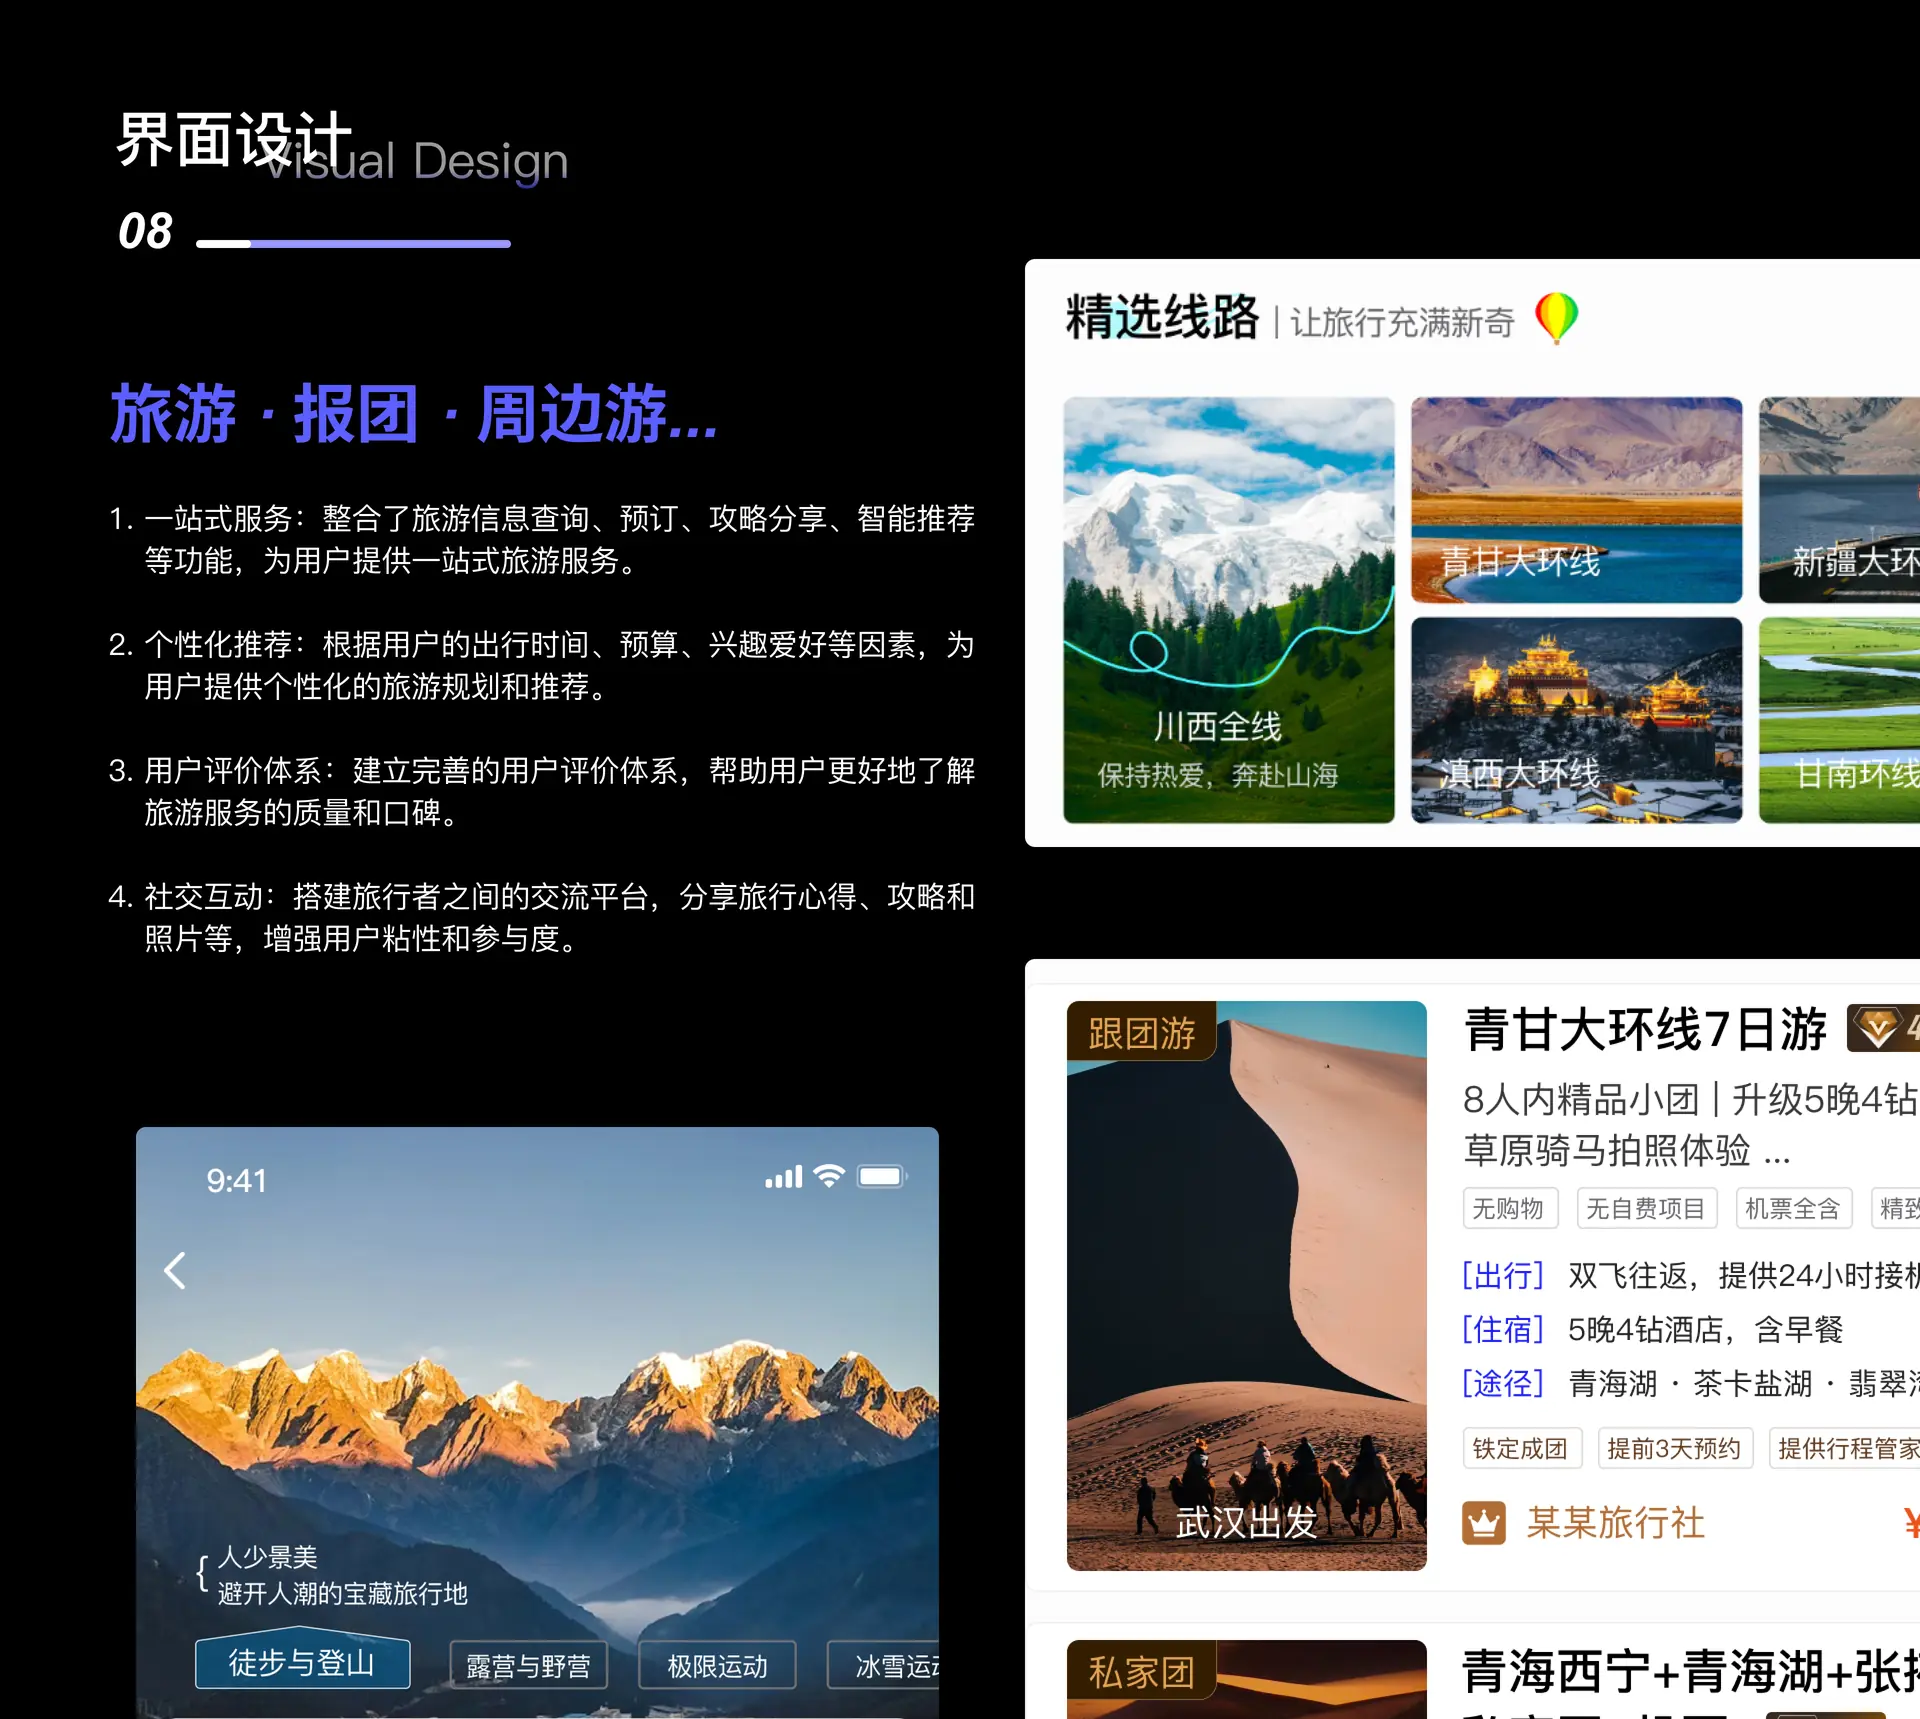Viewport: 1920px width, 1719px height.
Task: Click the 一站式服务 first list item
Action: pos(541,540)
